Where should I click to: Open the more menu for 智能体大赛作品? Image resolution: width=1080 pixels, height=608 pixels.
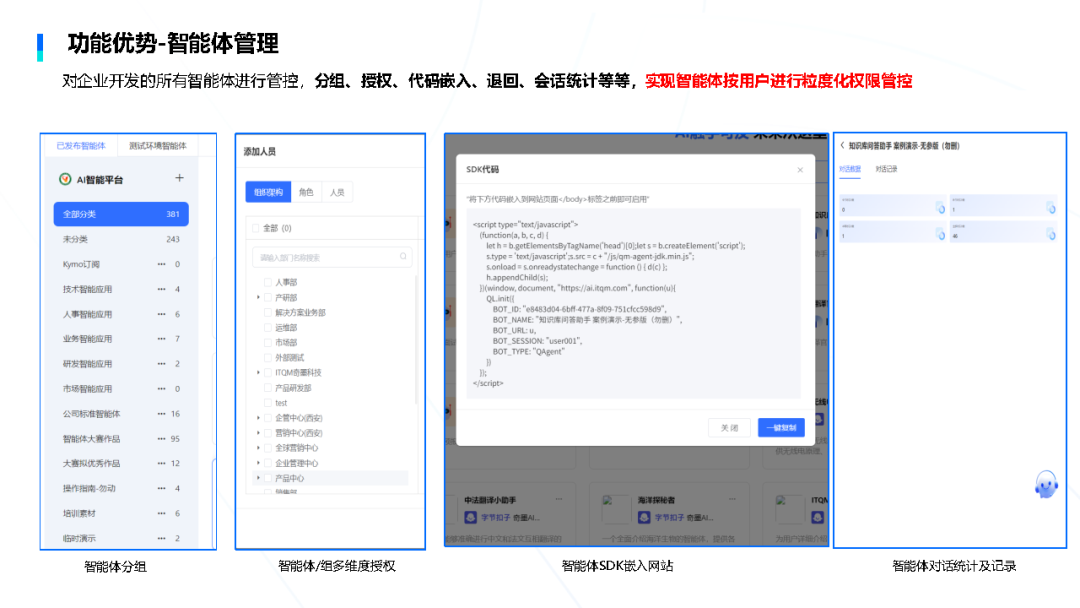click(161, 439)
